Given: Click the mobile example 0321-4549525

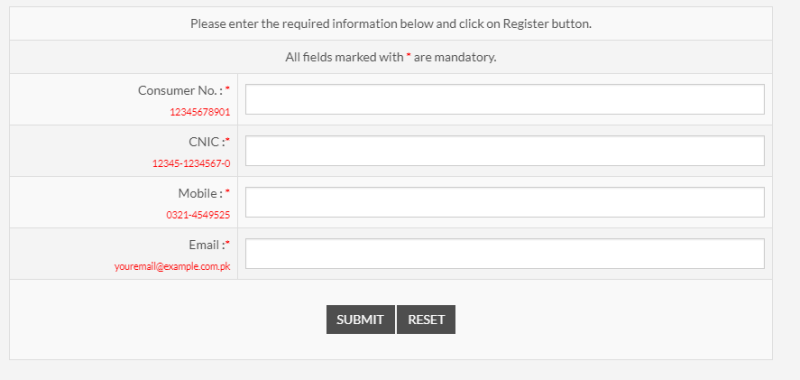Looking at the screenshot, I should coord(198,215).
